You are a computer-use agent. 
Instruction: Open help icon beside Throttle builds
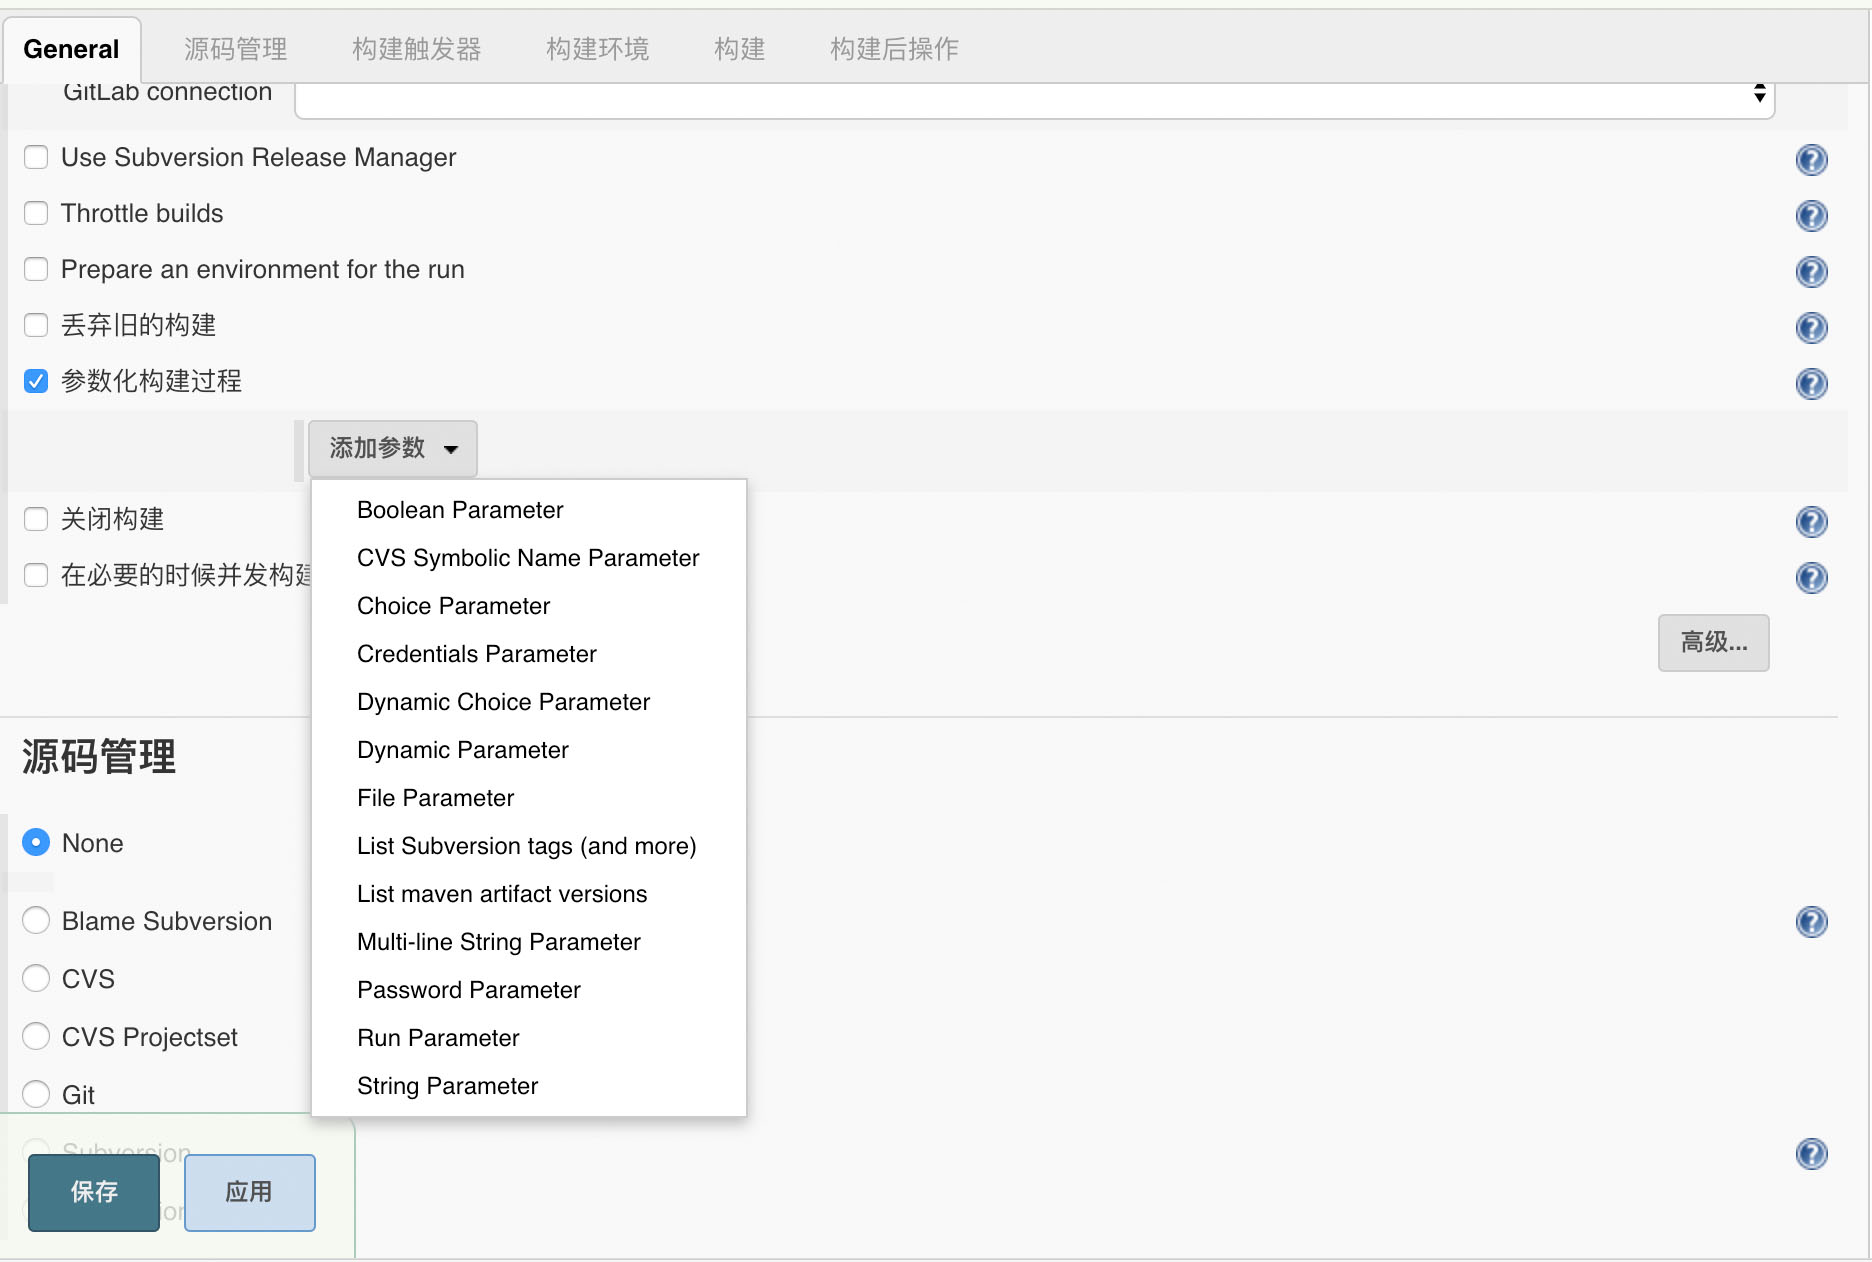point(1811,216)
